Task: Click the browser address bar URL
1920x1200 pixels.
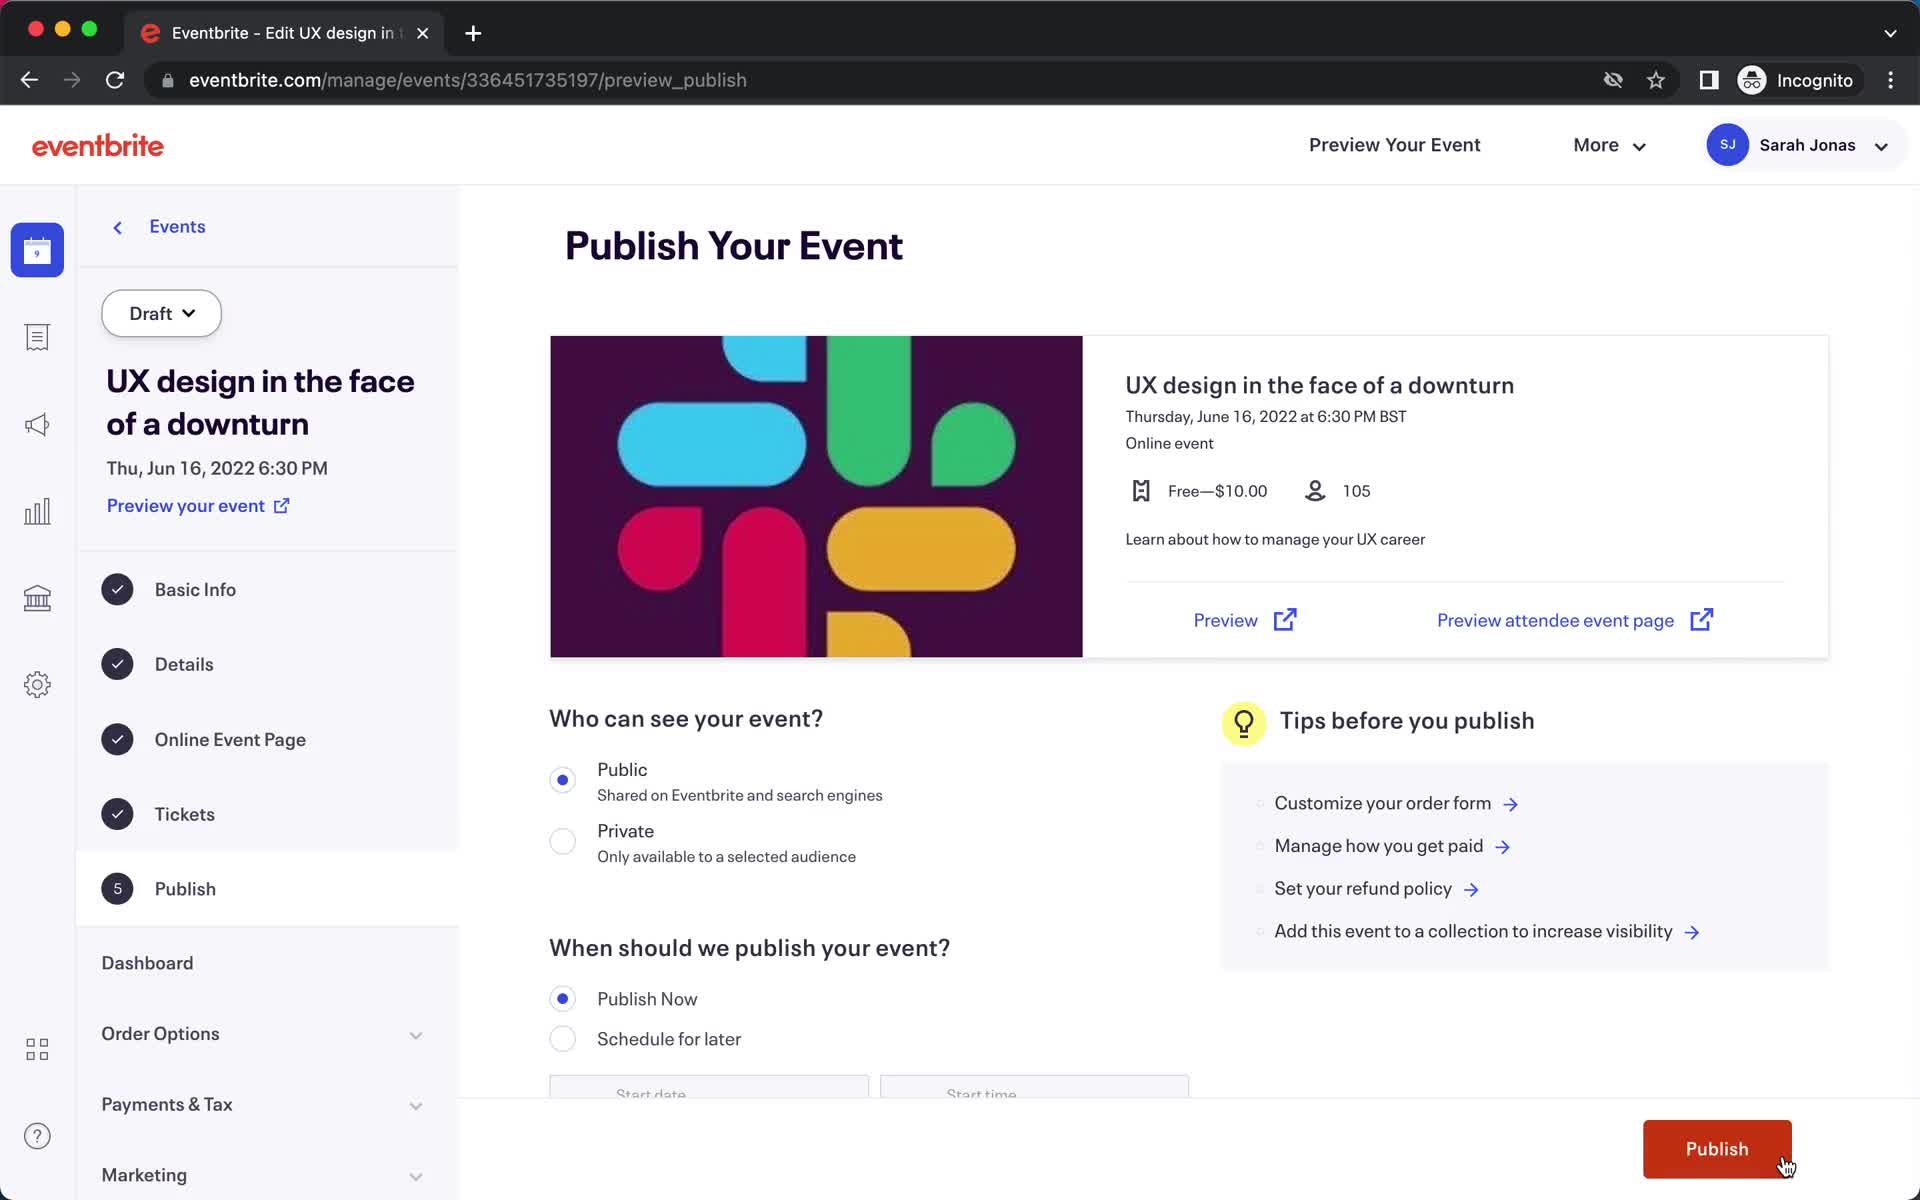Action: tap(467, 80)
